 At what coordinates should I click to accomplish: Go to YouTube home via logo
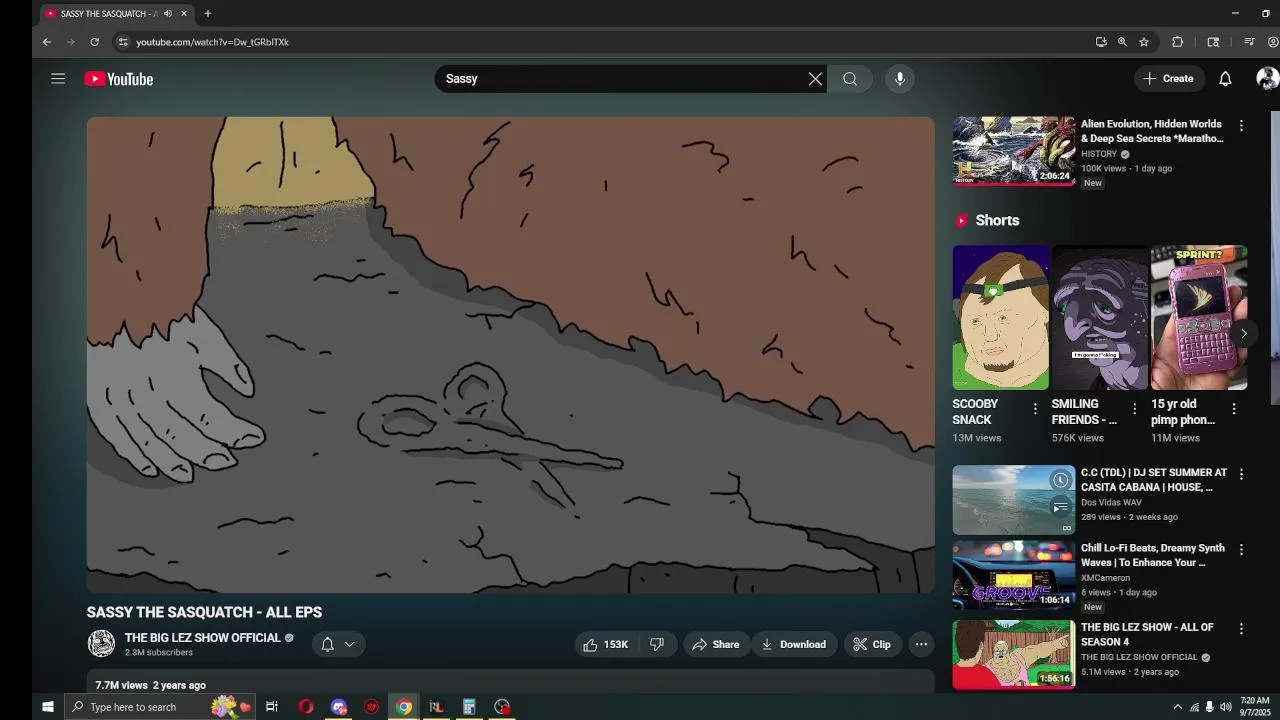click(119, 79)
